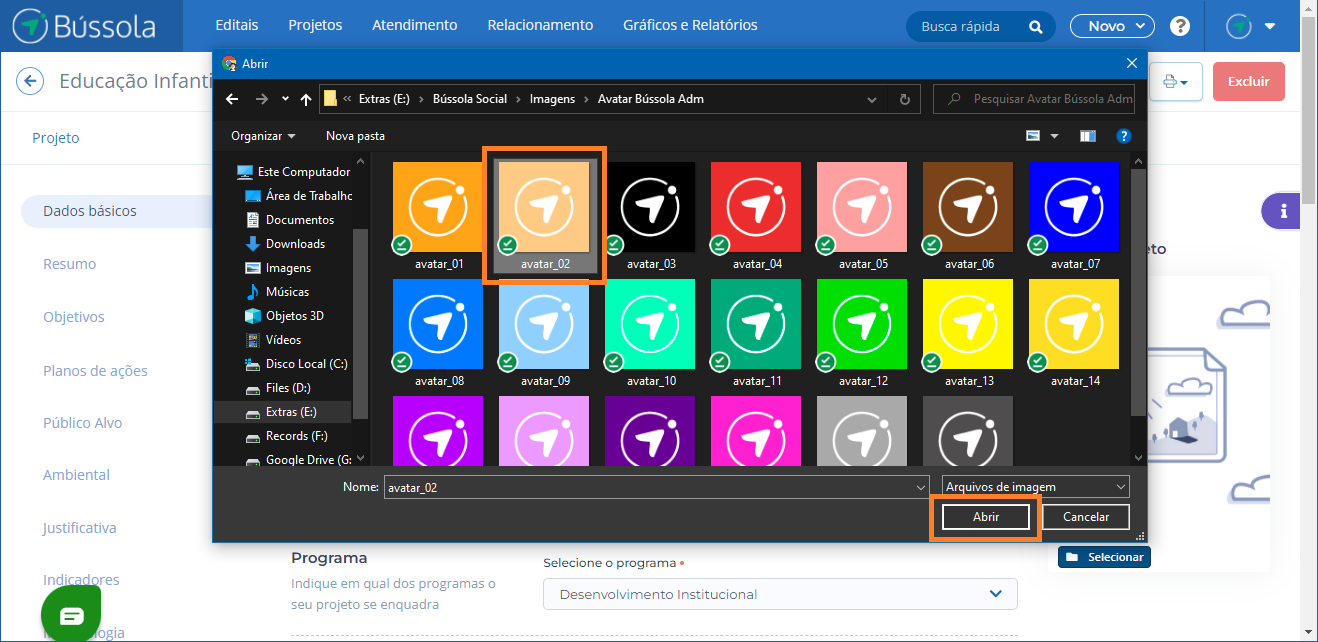The image size is (1318, 642).
Task: Select Este Computador in navigation tree
Action: (293, 172)
